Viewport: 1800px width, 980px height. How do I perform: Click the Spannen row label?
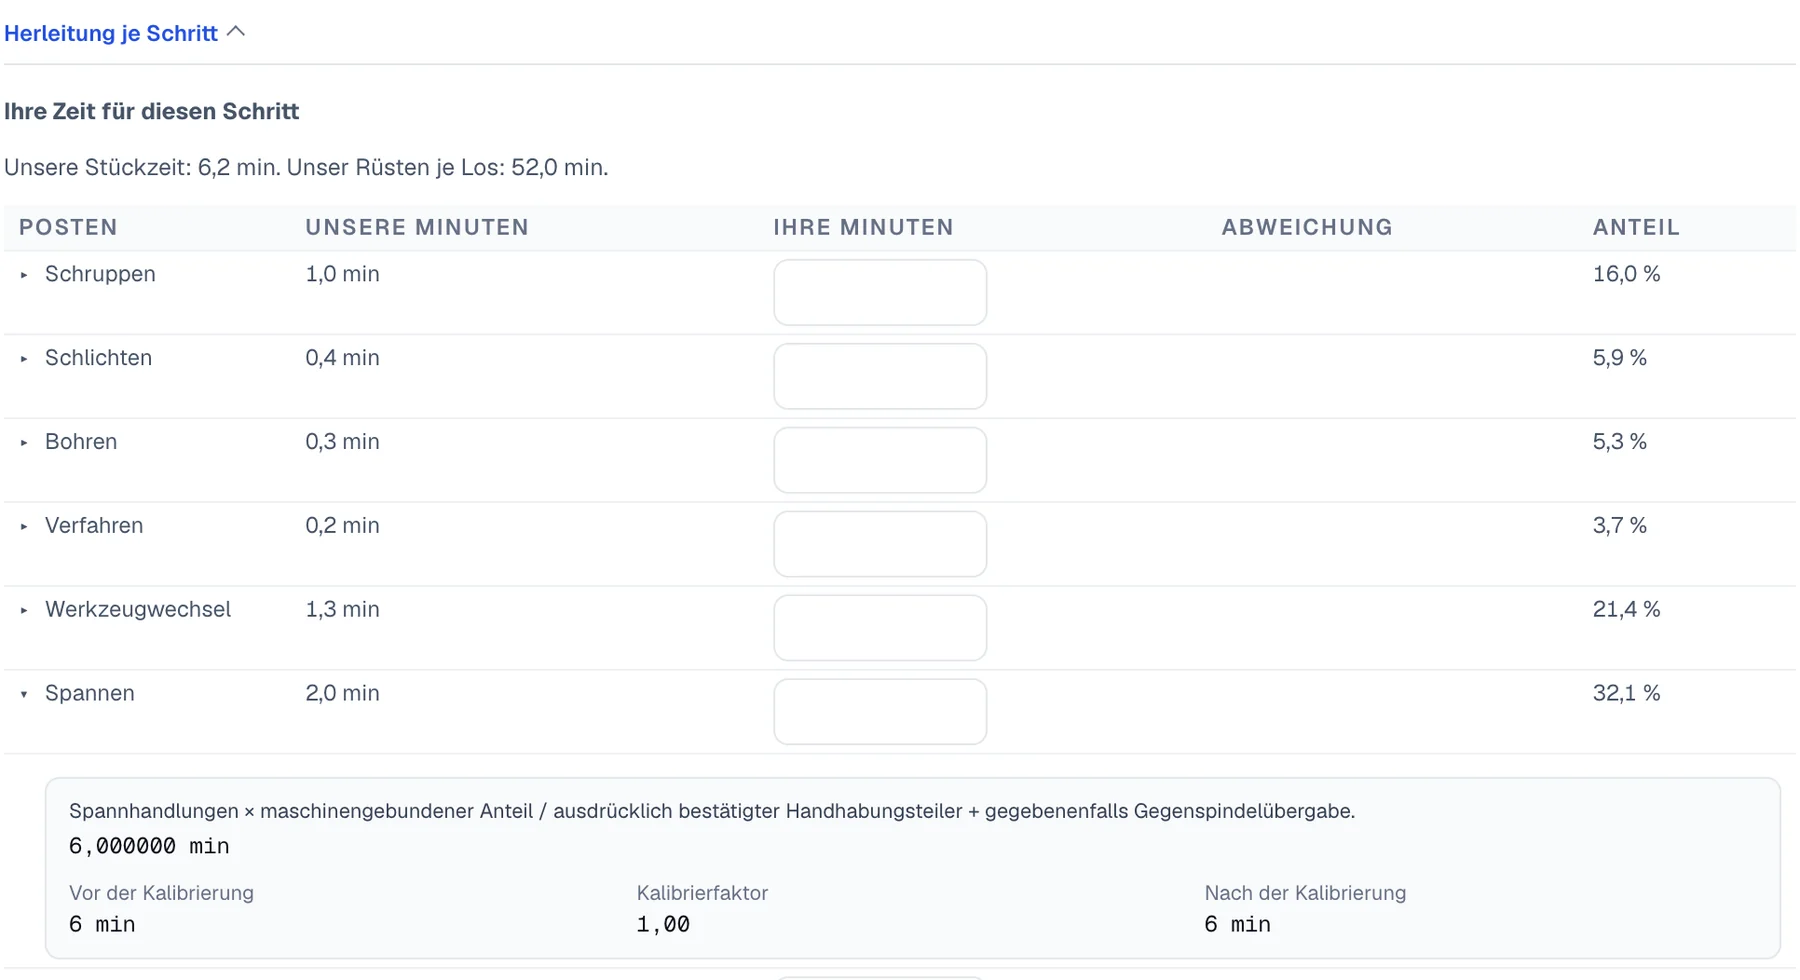tap(89, 694)
